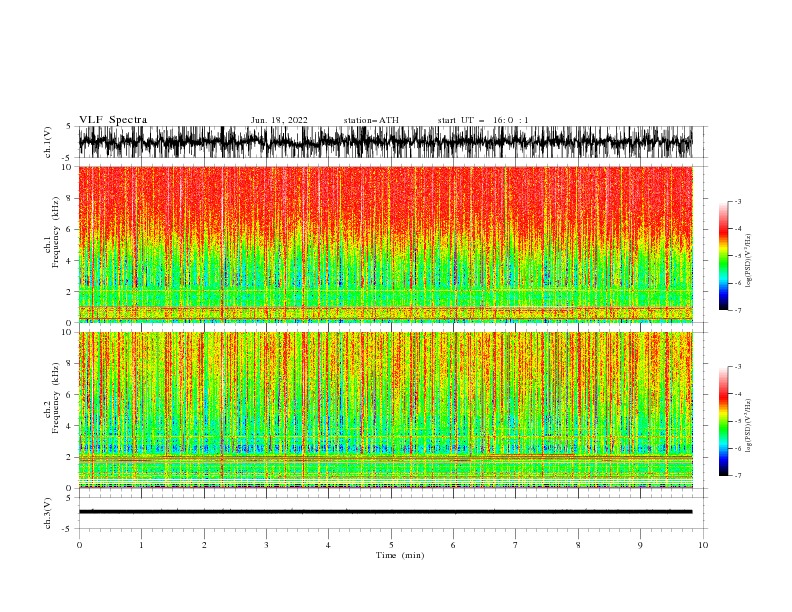792x612 pixels.
Task: Click the ch.2 spectrogram colorbar
Action: point(723,421)
